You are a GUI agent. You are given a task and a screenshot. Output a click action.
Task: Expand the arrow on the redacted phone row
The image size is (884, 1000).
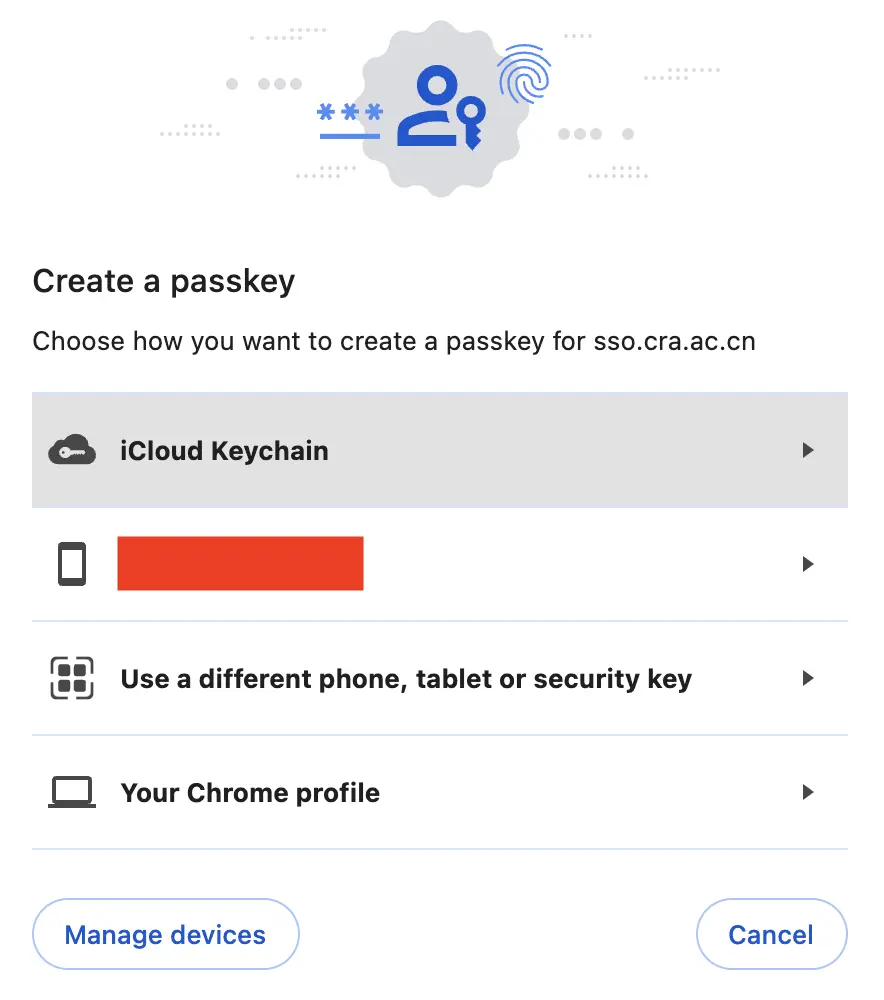click(809, 565)
